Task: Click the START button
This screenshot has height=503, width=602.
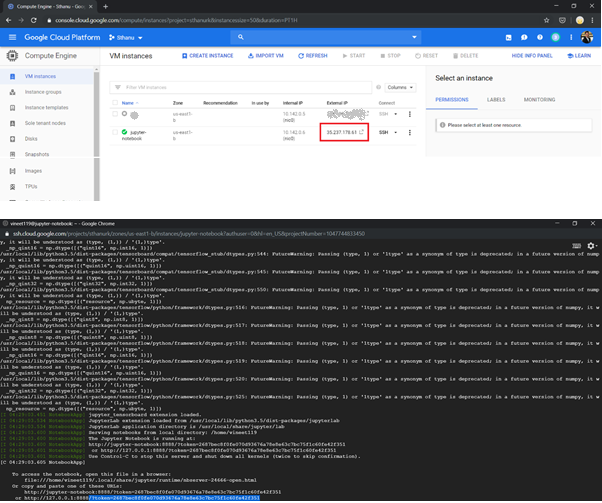Action: tap(354, 56)
